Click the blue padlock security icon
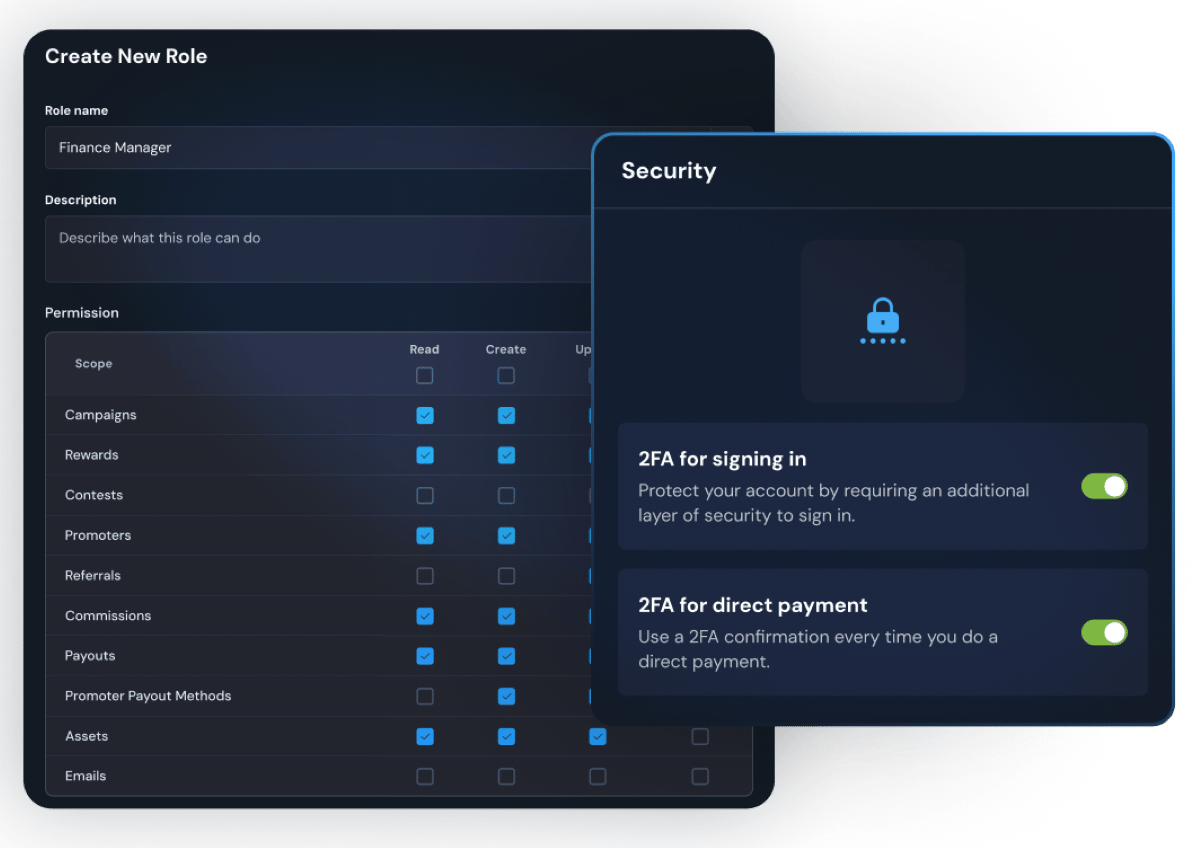1190x848 pixels. [883, 320]
